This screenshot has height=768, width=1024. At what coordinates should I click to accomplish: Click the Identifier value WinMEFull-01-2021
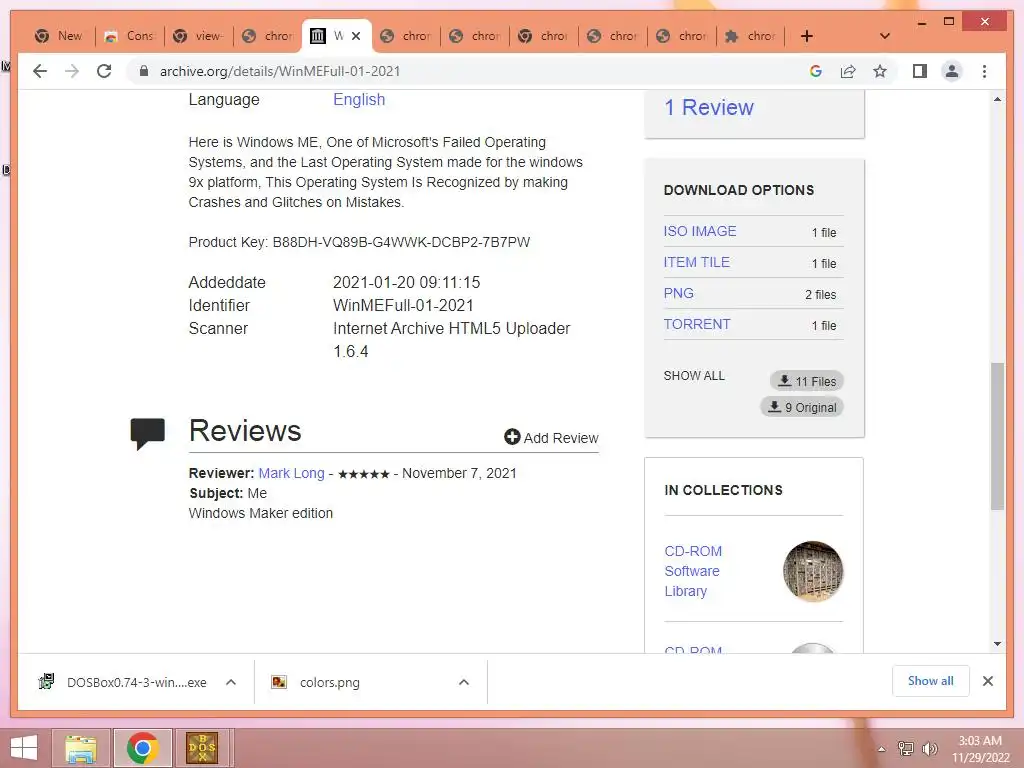tap(403, 305)
